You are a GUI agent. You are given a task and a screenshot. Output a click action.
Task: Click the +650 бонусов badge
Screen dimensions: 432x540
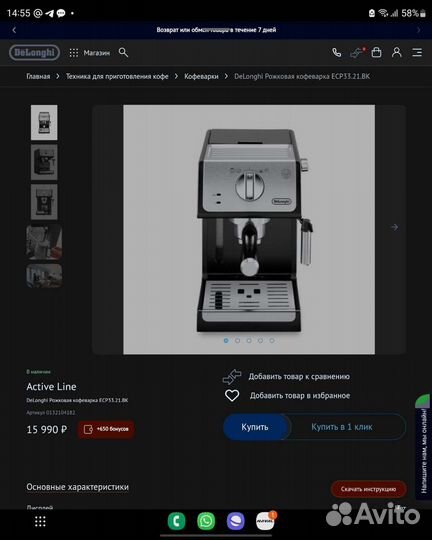(x=106, y=429)
